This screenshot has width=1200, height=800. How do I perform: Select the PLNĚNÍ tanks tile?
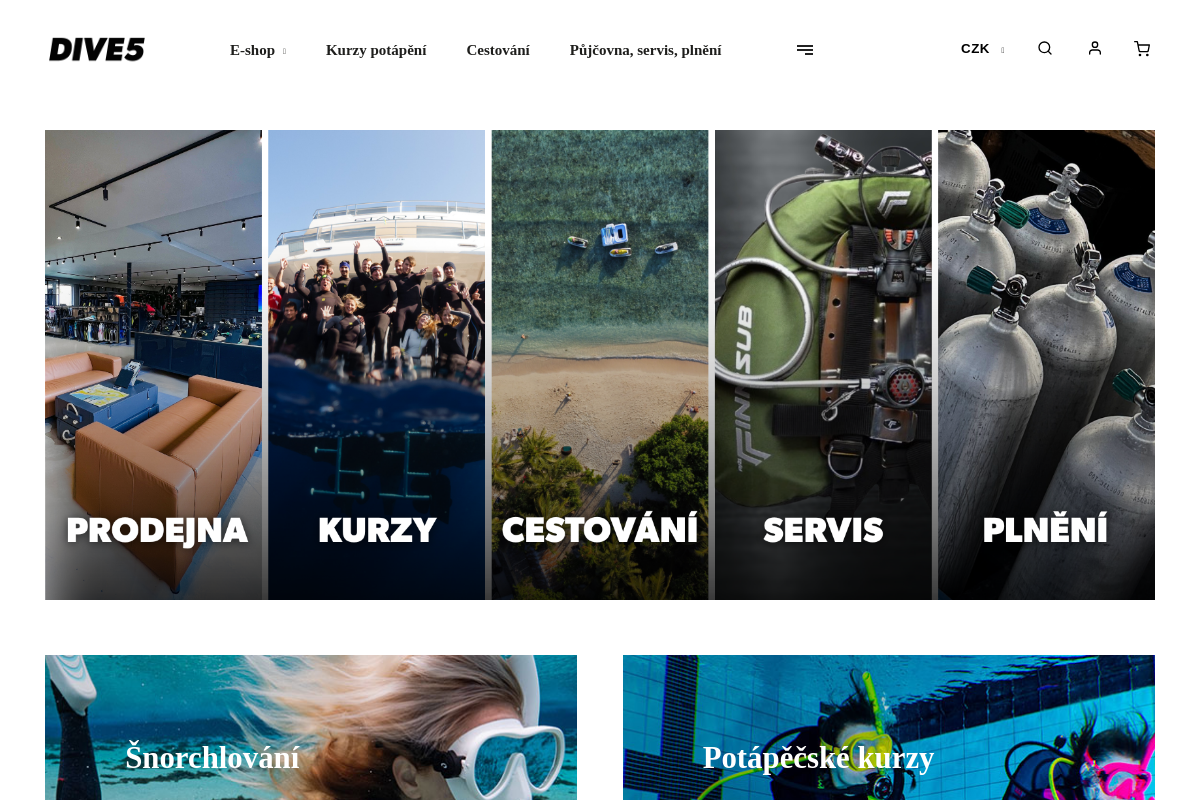tap(1046, 365)
